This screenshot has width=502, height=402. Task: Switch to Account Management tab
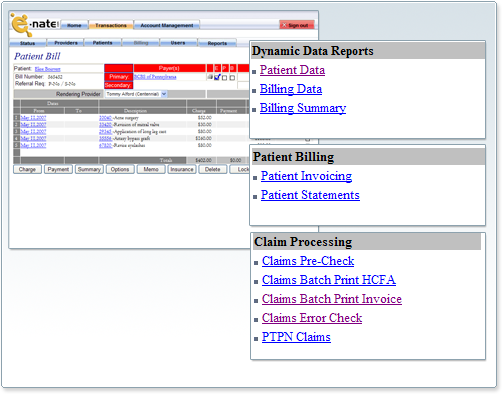pos(167,25)
